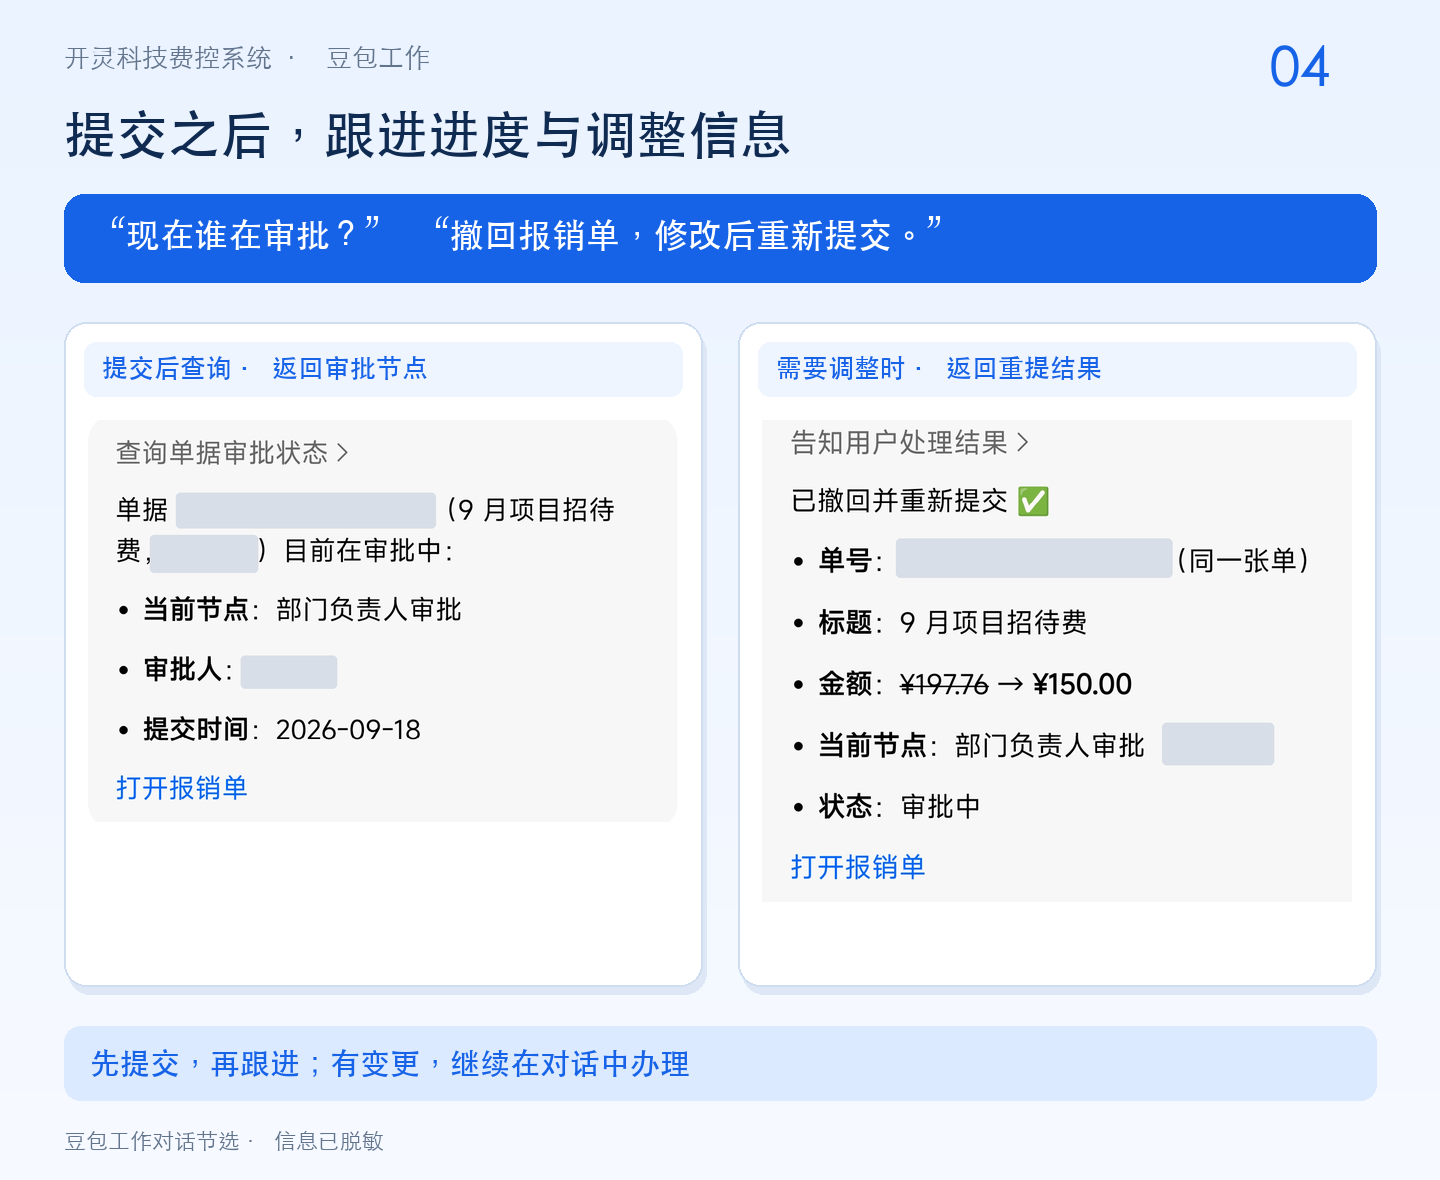This screenshot has height=1180, width=1440.
Task: Click (同一张单) note
Action: coord(1243,560)
